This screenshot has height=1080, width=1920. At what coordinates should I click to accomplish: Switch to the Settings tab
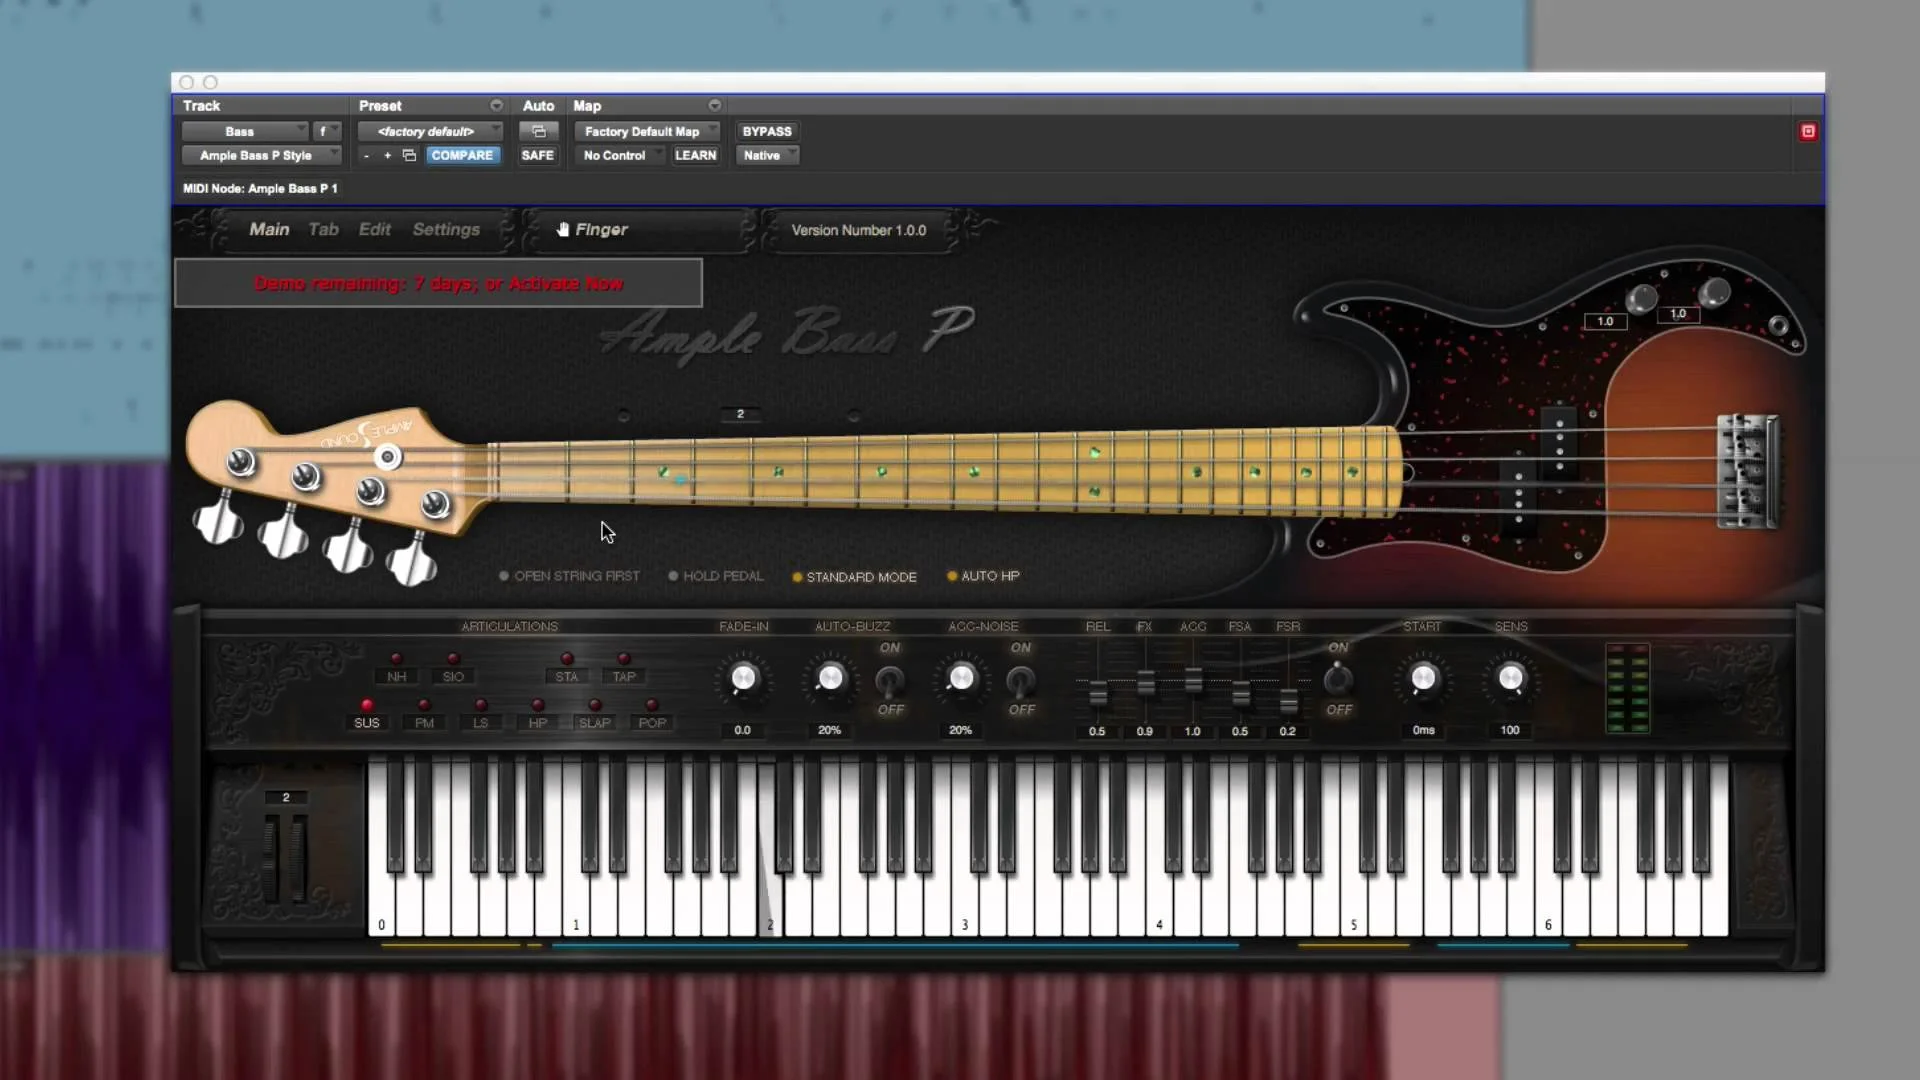point(446,229)
